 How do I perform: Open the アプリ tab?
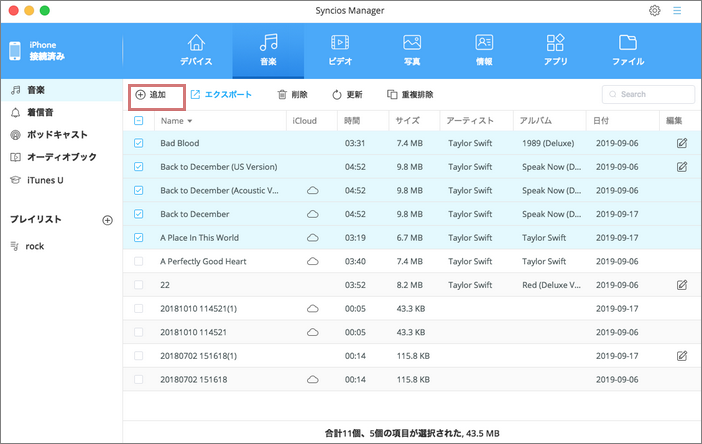click(x=556, y=50)
